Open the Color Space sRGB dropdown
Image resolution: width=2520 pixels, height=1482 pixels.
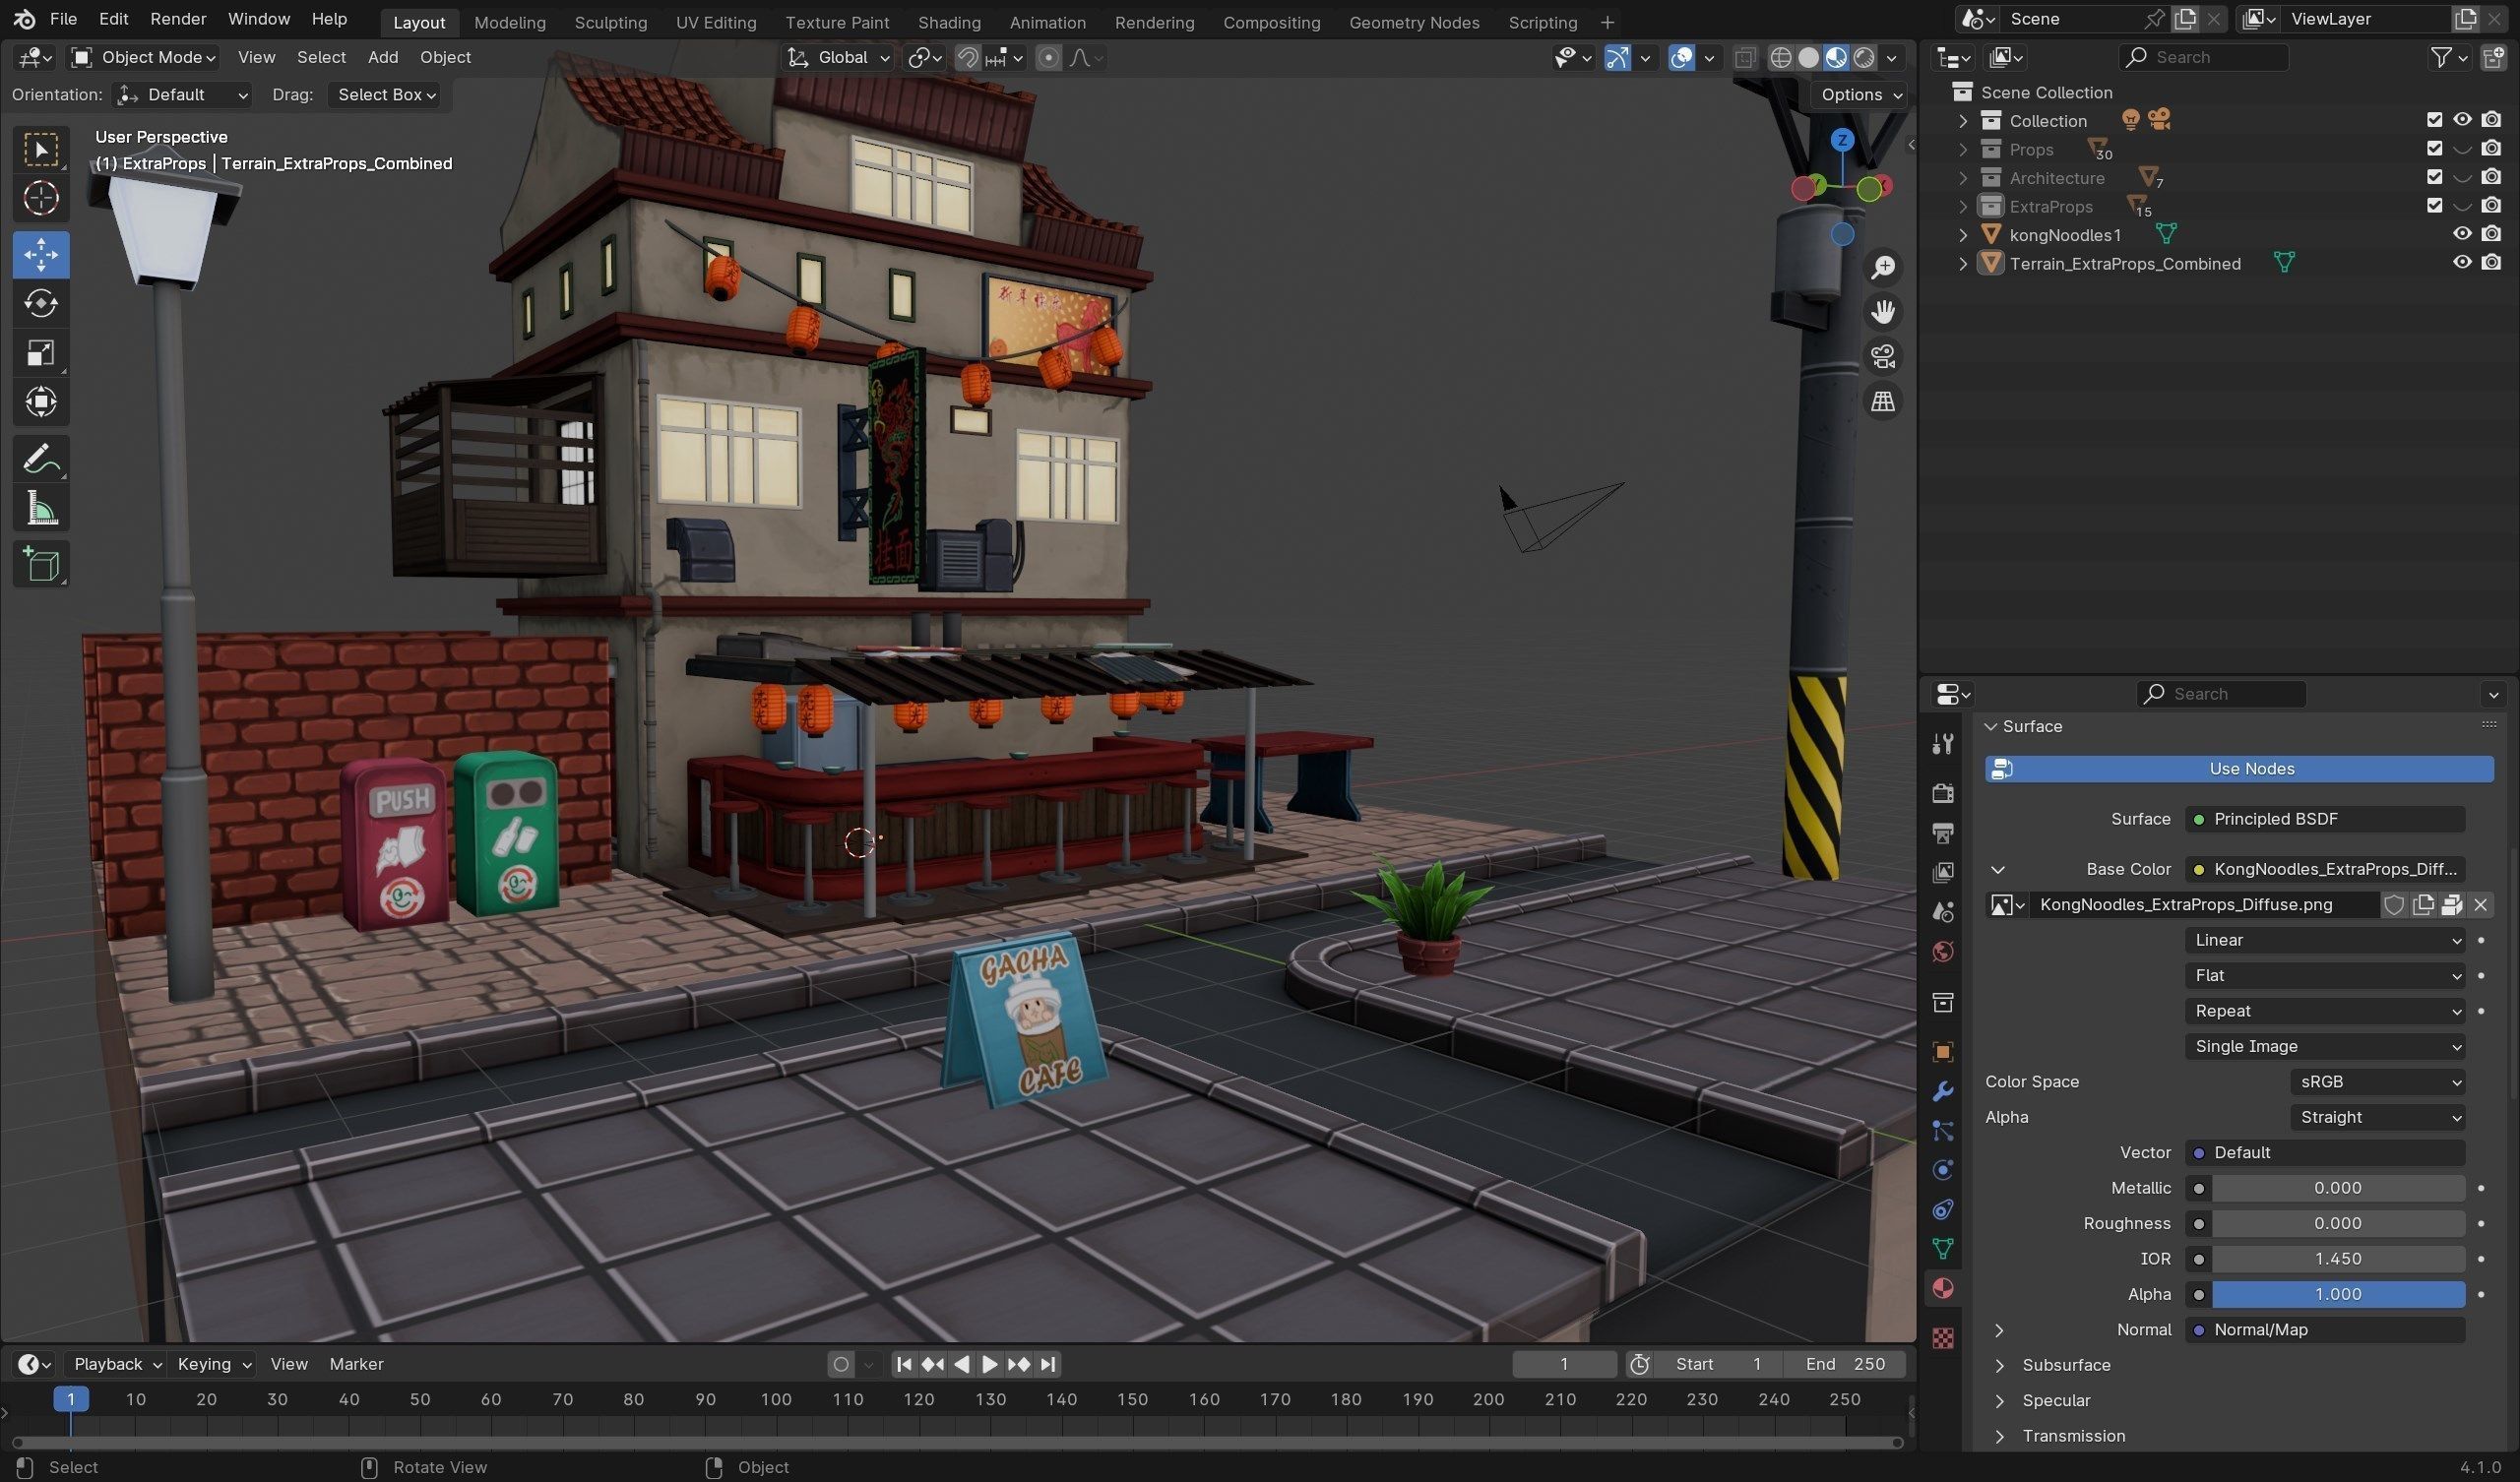pos(2376,1082)
